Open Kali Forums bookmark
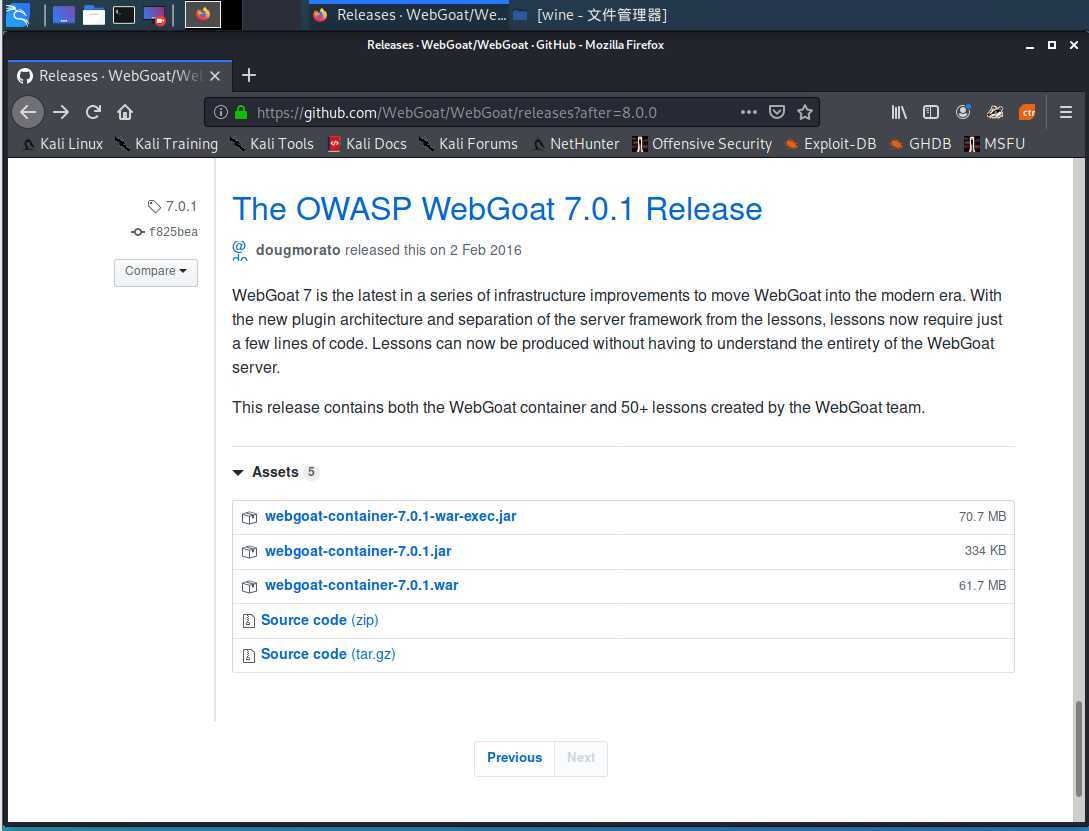The width and height of the screenshot is (1089, 831). pos(469,144)
